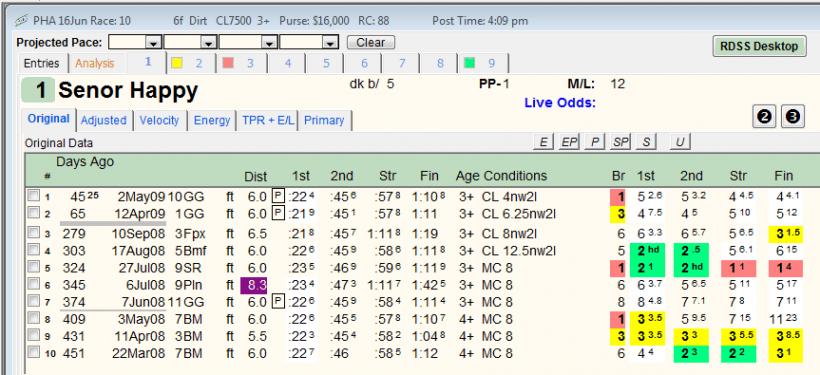Click the green square on tab 9
820x375 pixels.
point(470,63)
